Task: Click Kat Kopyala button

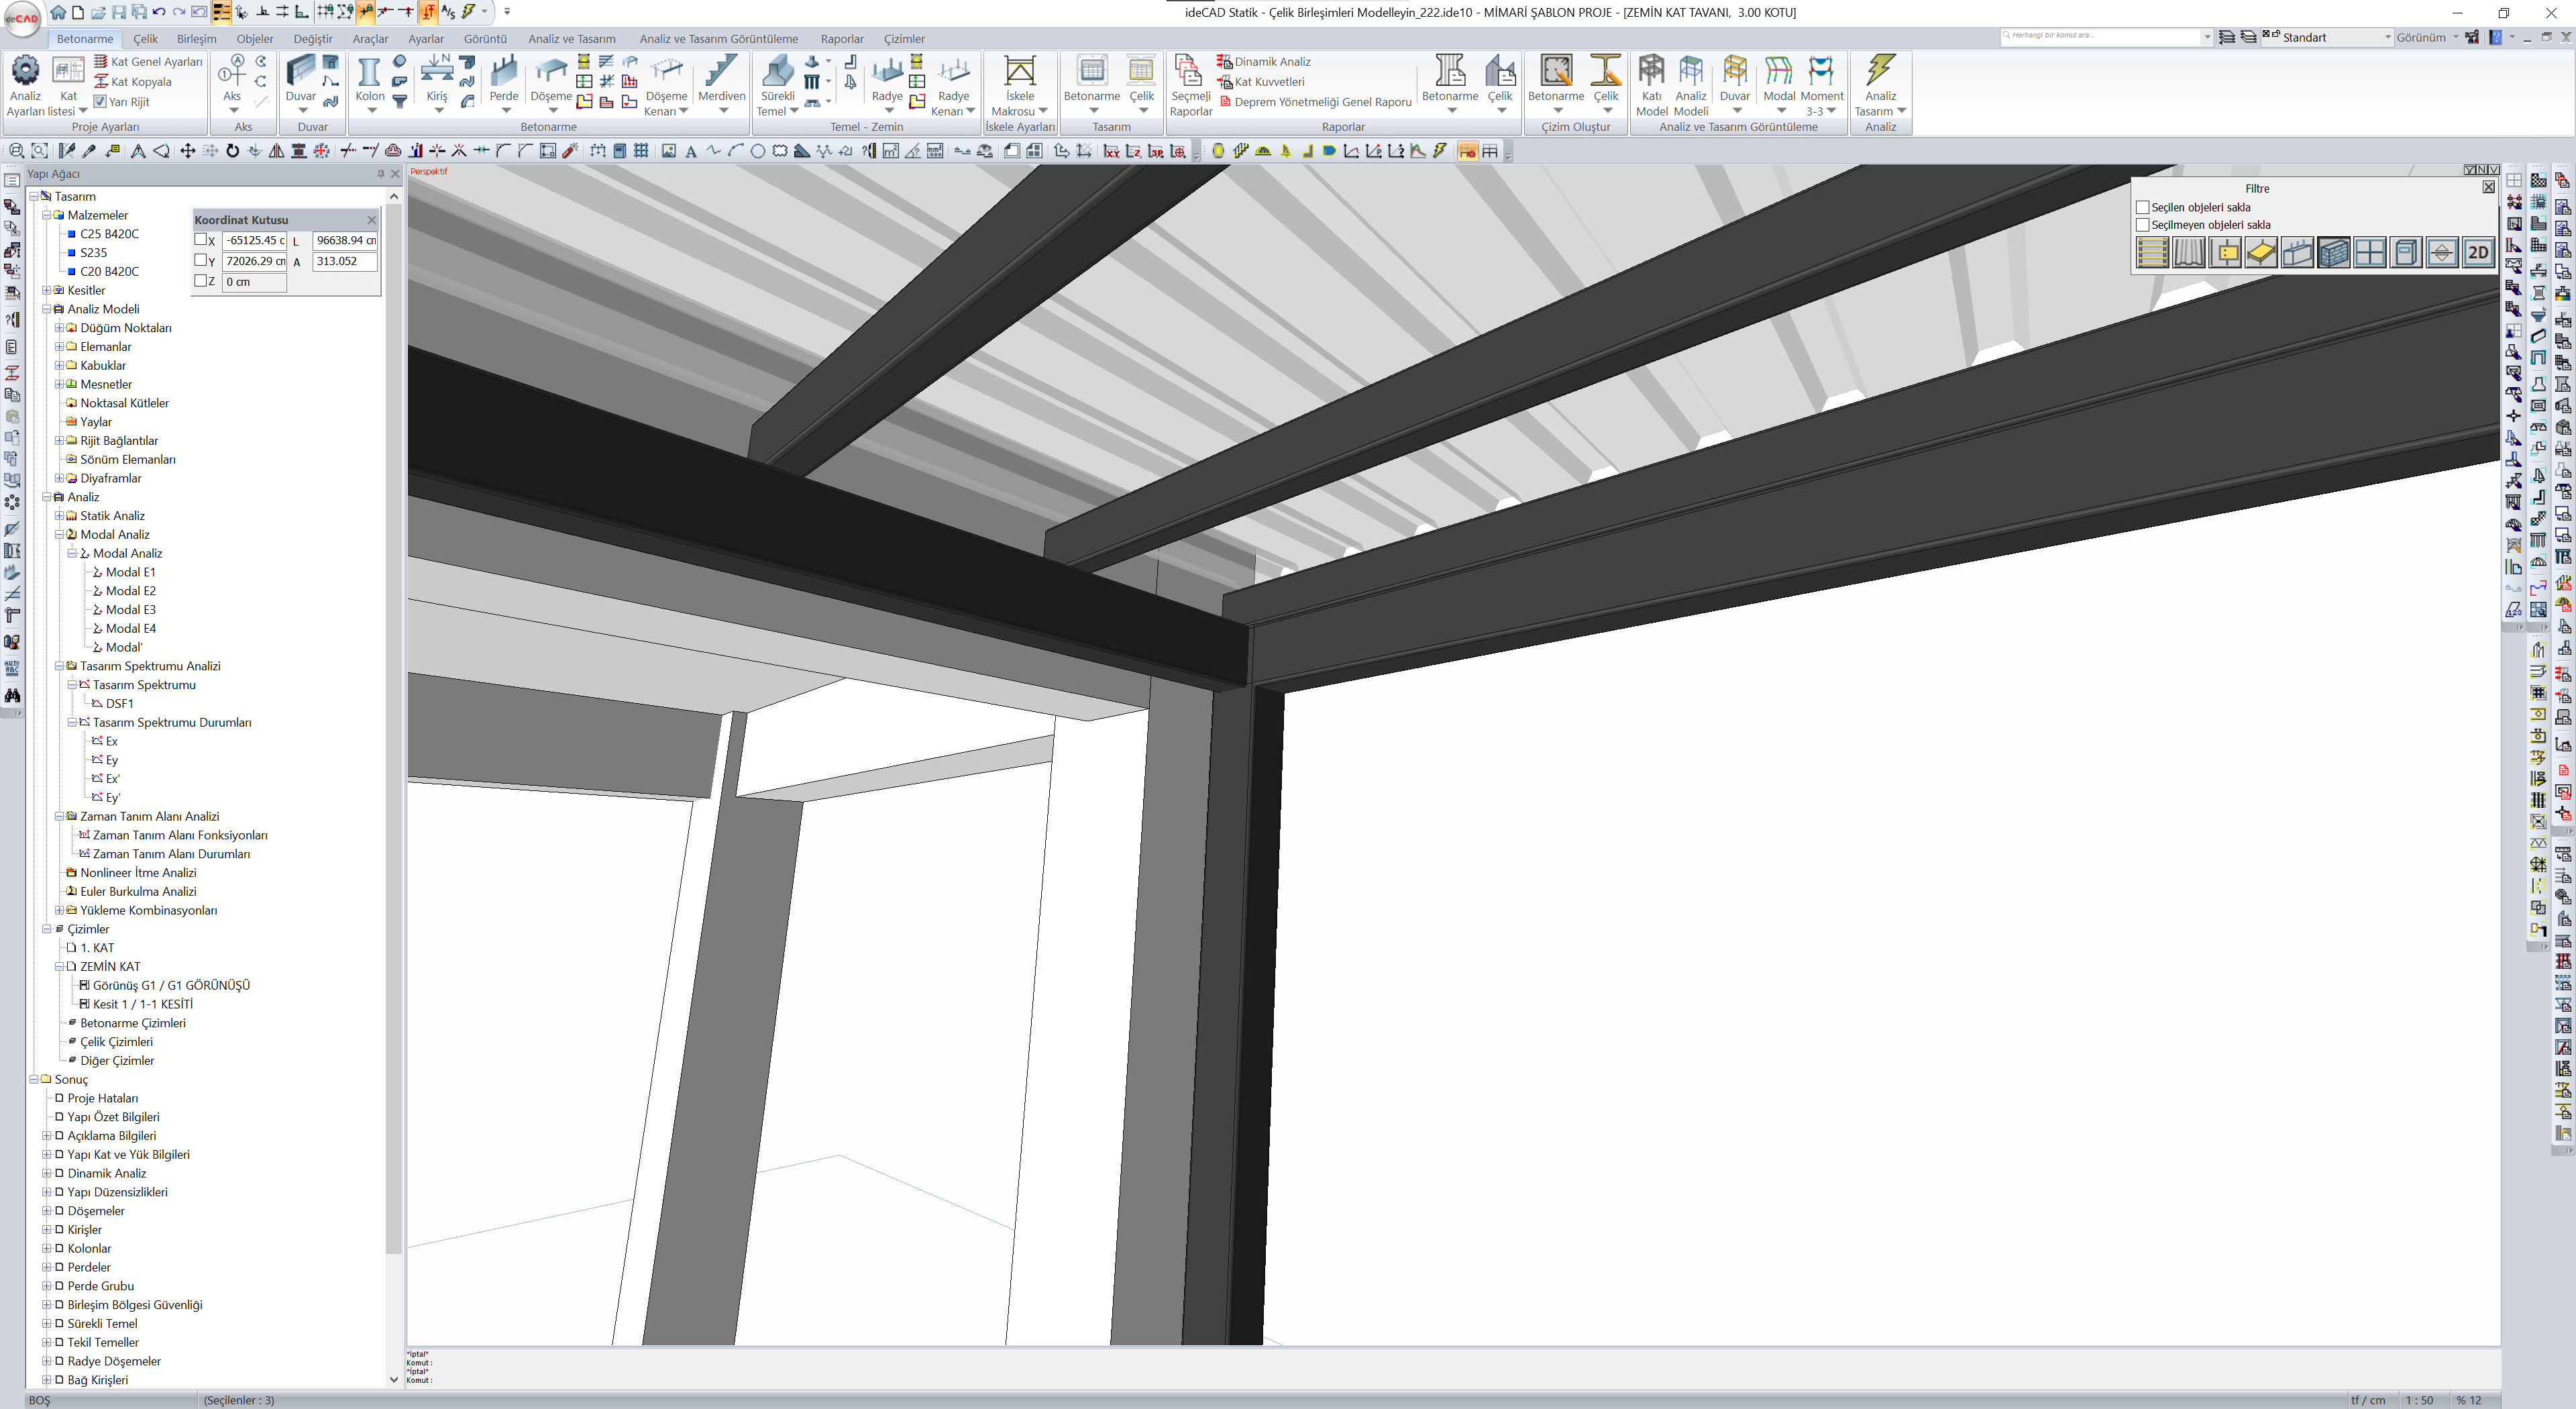Action: pyautogui.click(x=140, y=82)
